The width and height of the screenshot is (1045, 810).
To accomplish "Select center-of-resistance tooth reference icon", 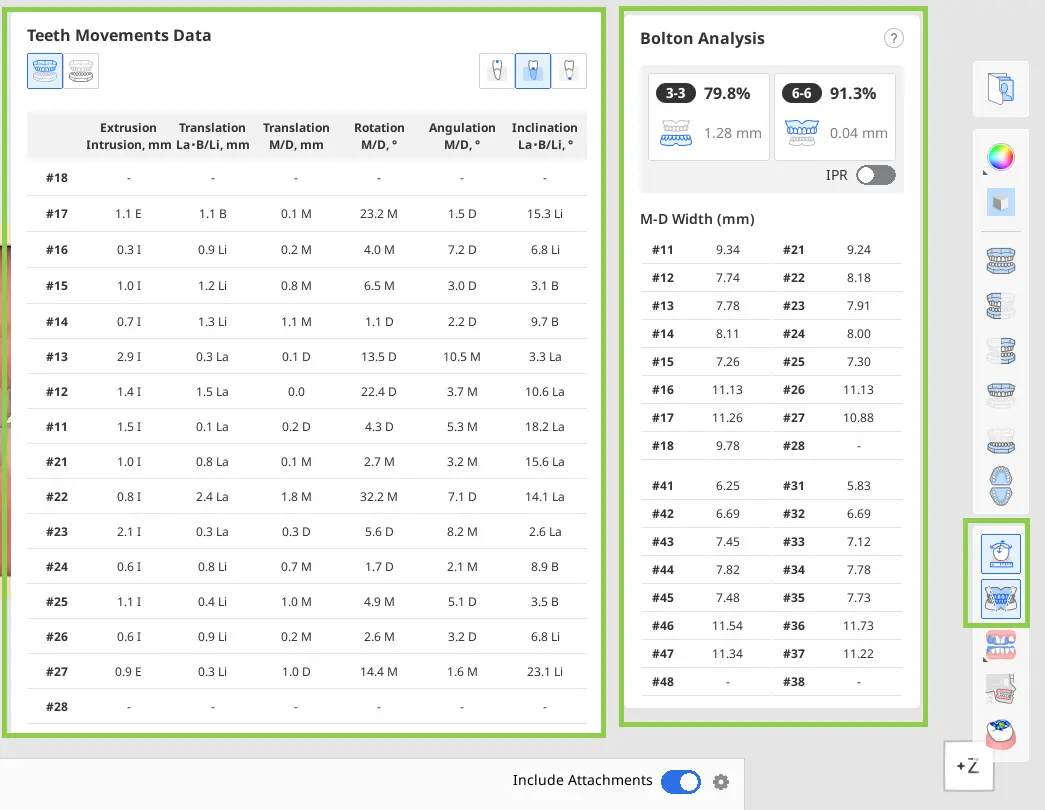I will click(x=533, y=71).
